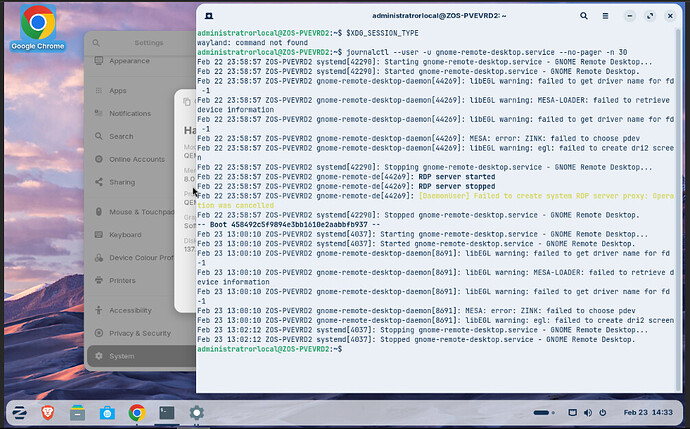Screen dimensions: 690x429
Task: Open the terminal hamburger menu
Action: click(606, 16)
